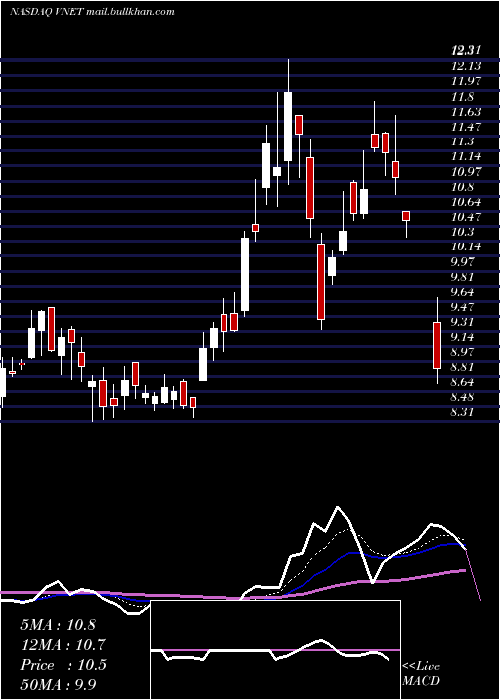Image resolution: width=500 pixels, height=700 pixels.
Task: Click the 5MA : 10.8 readout
Action: click(x=58, y=625)
